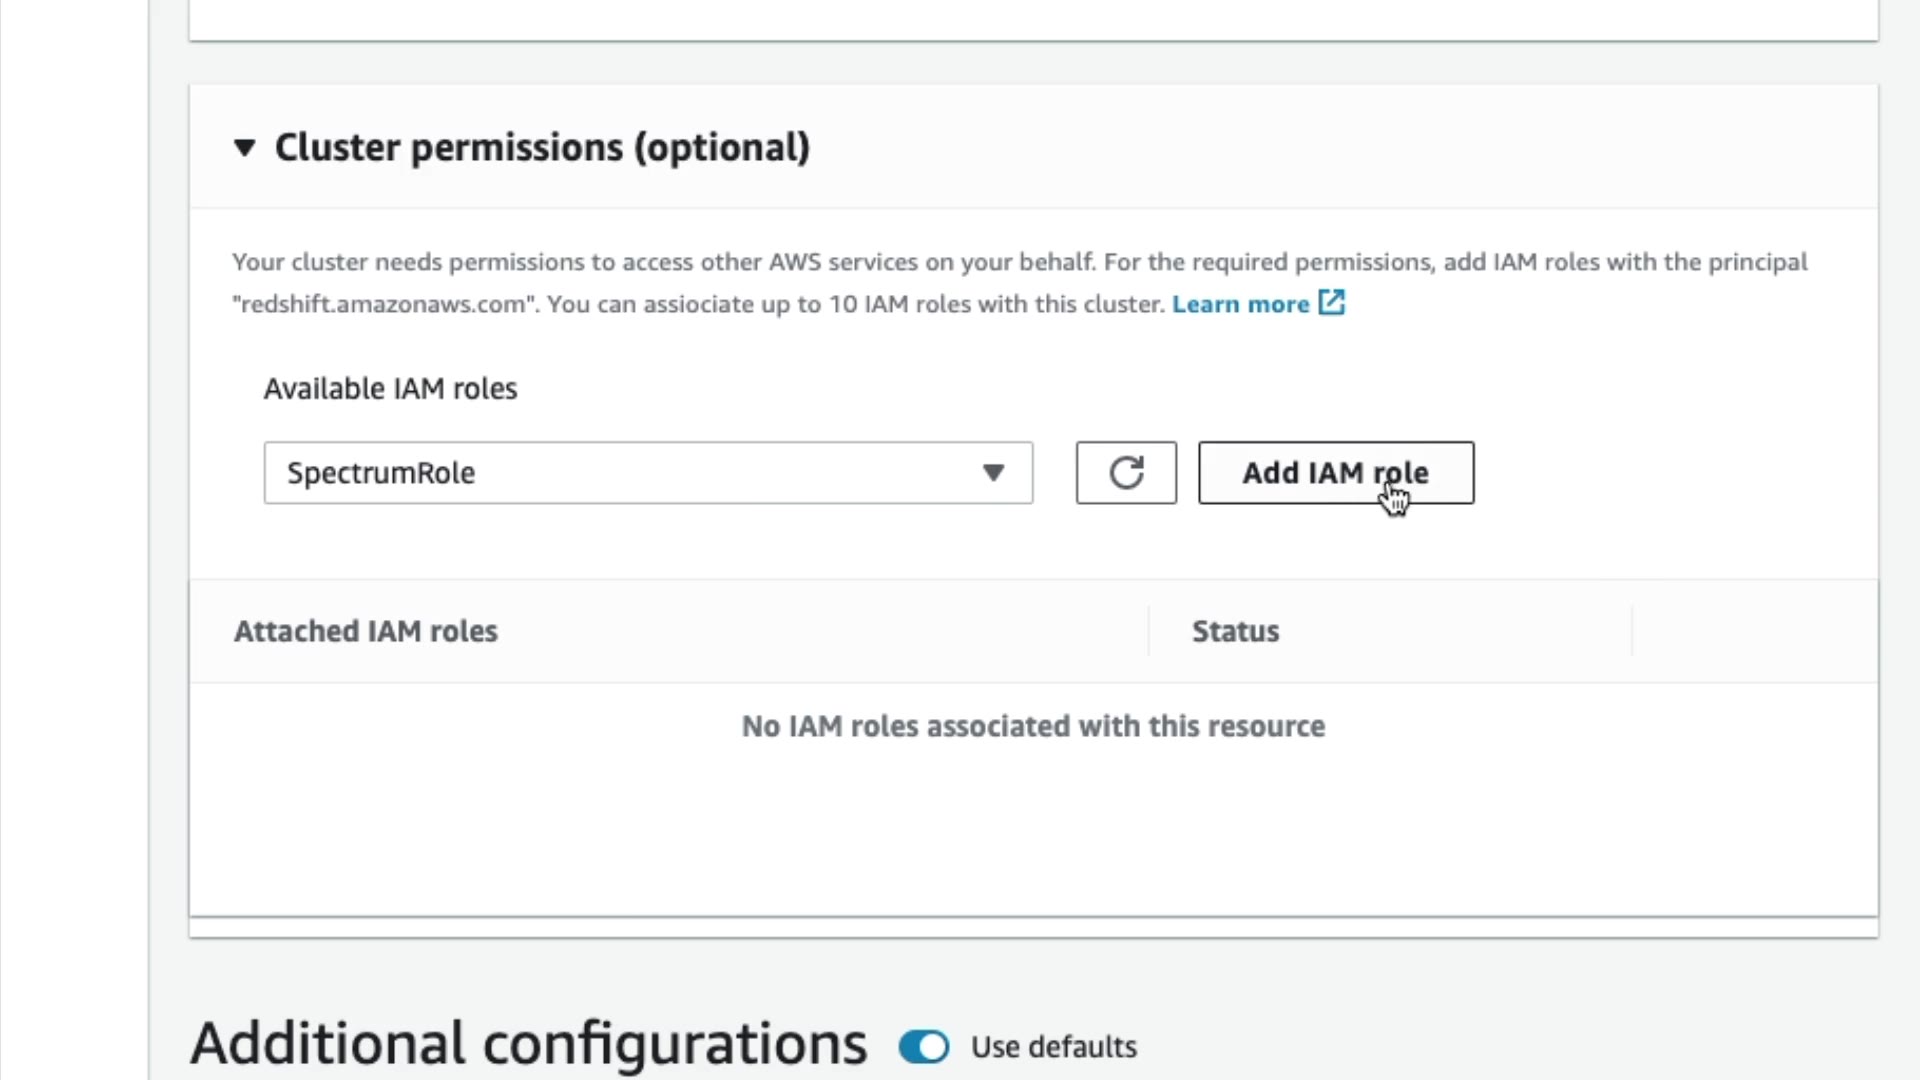1920x1080 pixels.
Task: Toggle the Use defaults switch
Action: coord(923,1047)
